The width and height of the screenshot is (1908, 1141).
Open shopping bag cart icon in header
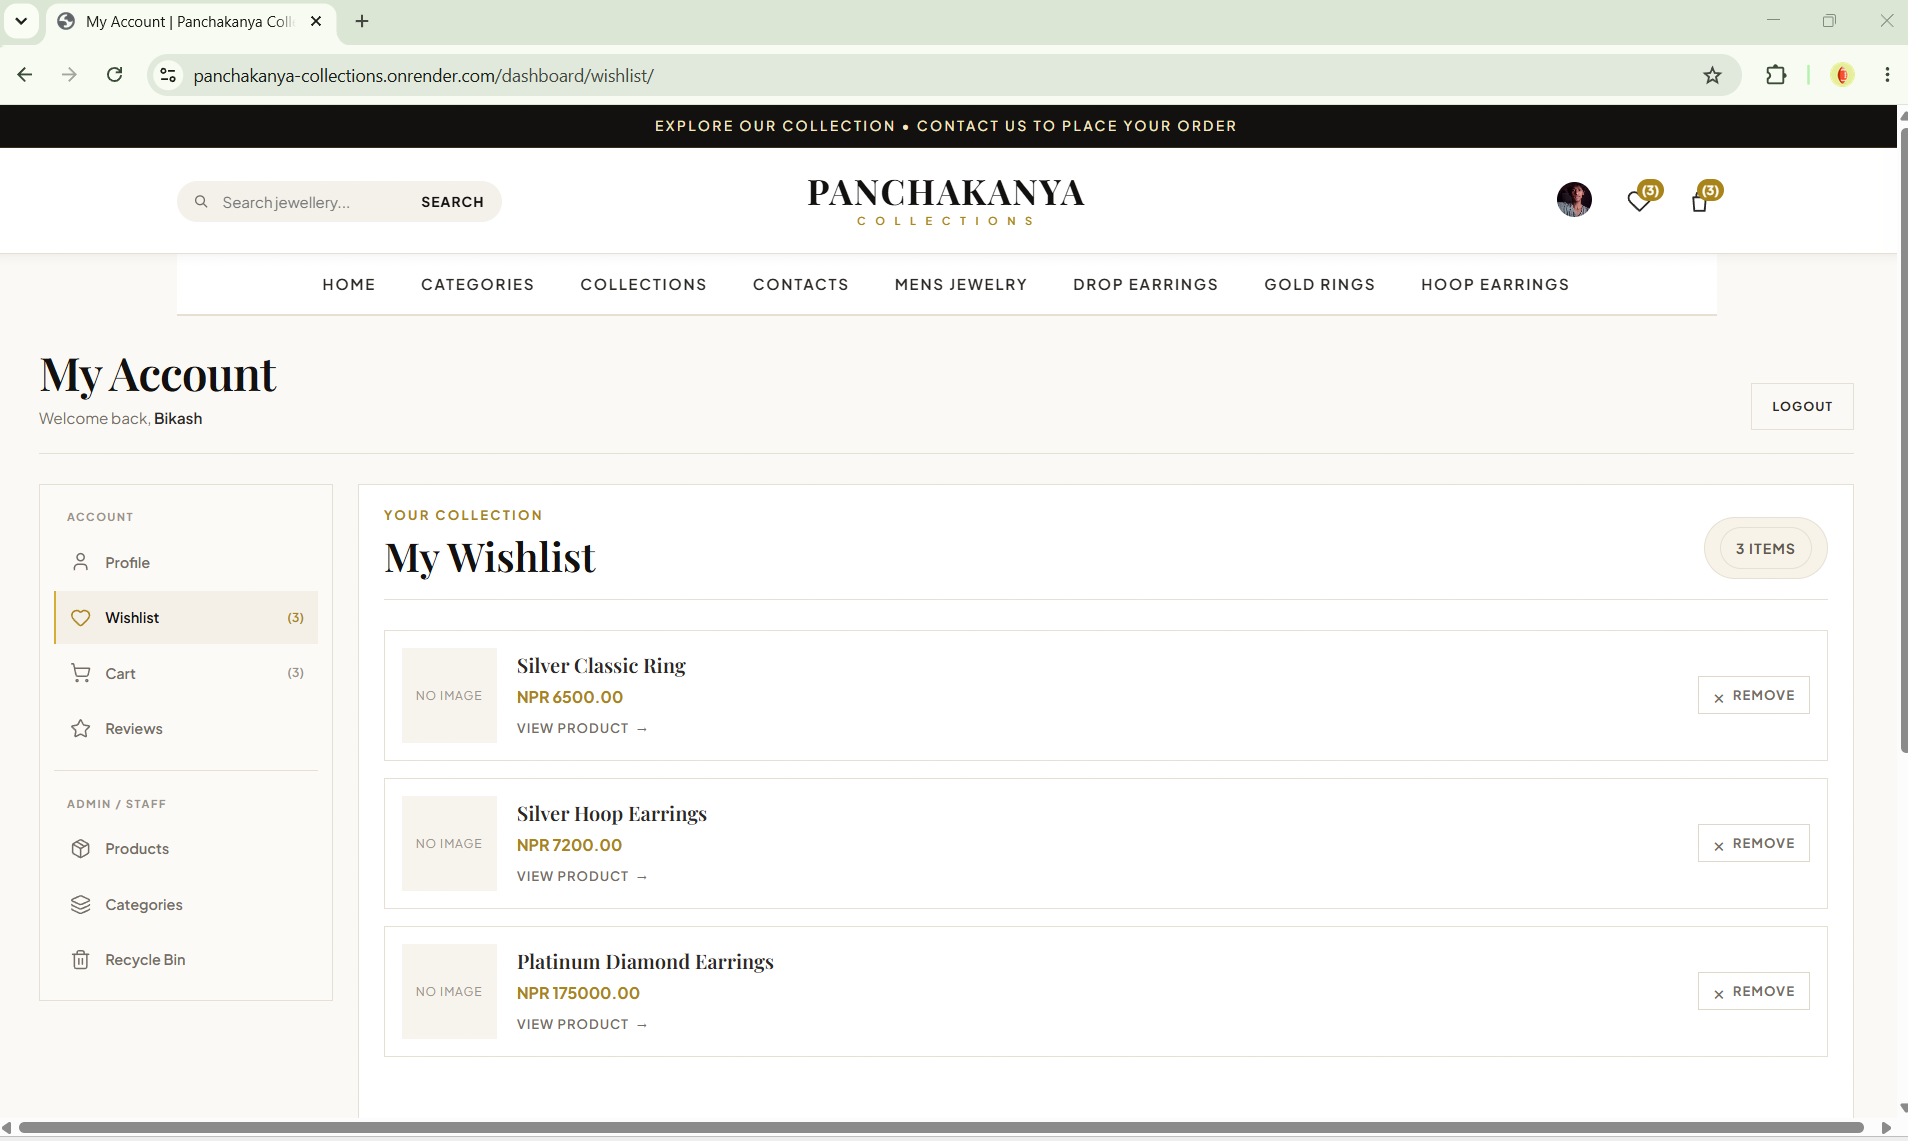coord(1700,202)
